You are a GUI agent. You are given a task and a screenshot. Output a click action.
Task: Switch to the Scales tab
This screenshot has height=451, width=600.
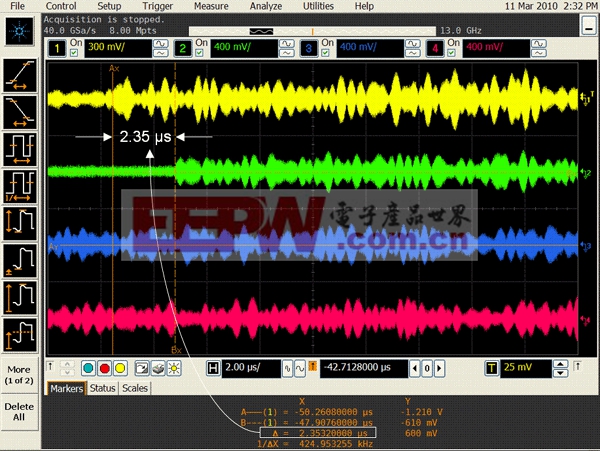[x=135, y=388]
